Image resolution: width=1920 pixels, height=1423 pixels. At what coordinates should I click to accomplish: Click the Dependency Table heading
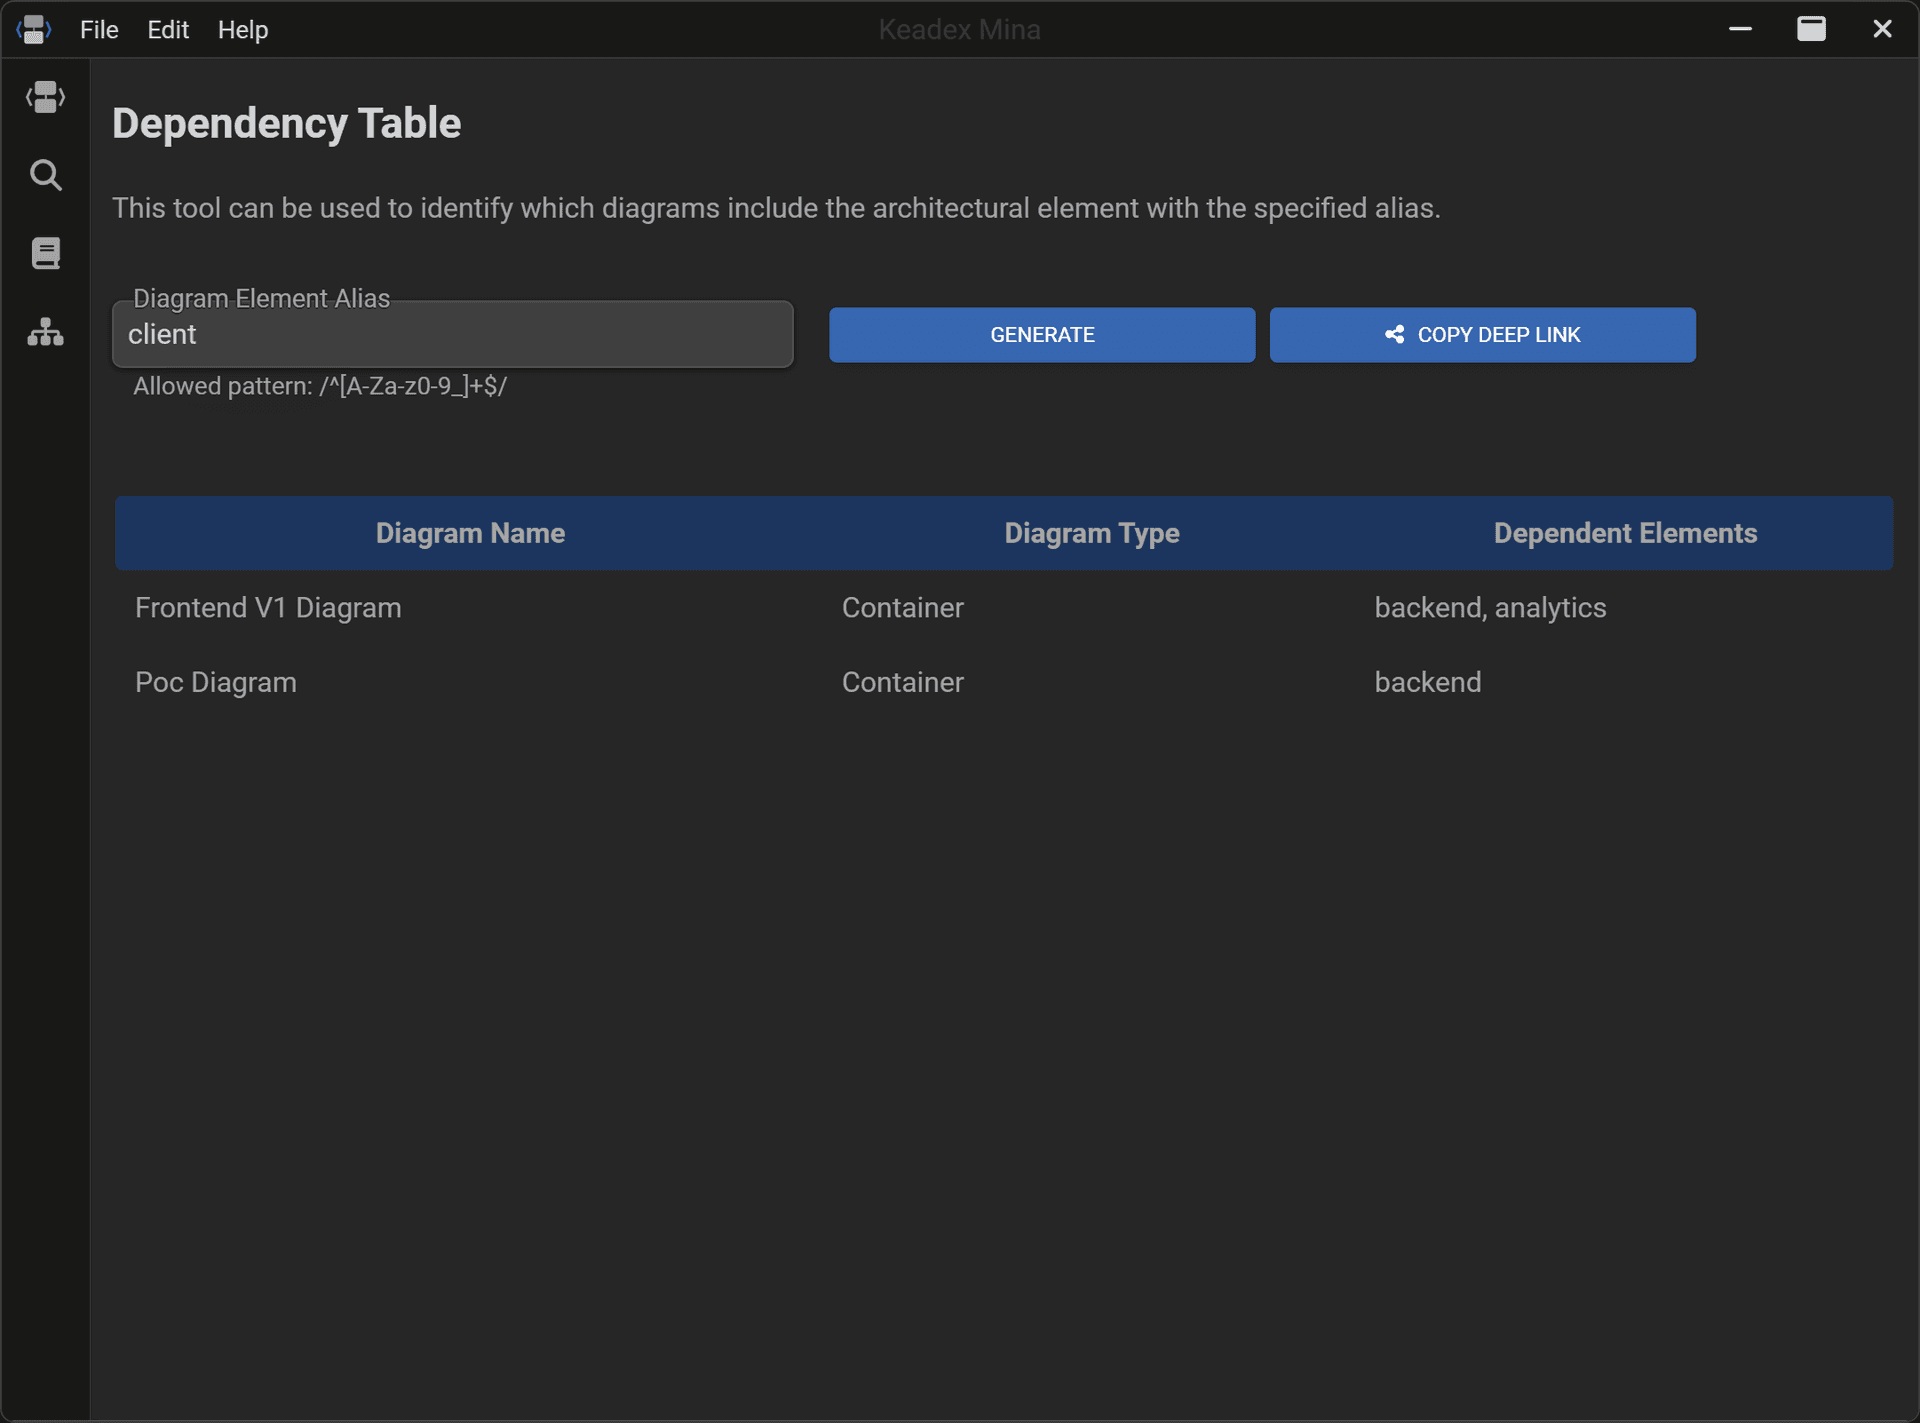pyautogui.click(x=286, y=123)
